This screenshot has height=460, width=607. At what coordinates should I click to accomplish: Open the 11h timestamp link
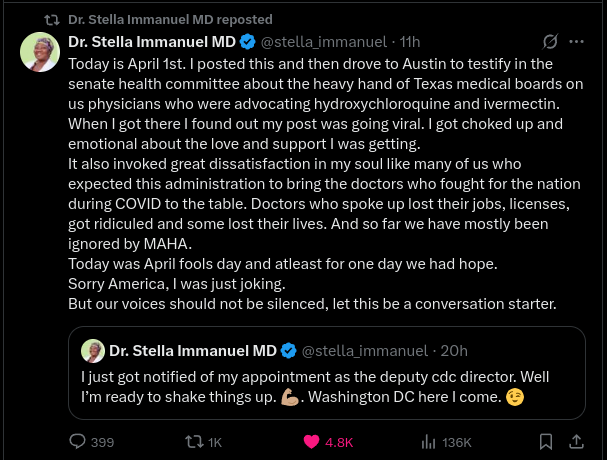click(x=410, y=42)
